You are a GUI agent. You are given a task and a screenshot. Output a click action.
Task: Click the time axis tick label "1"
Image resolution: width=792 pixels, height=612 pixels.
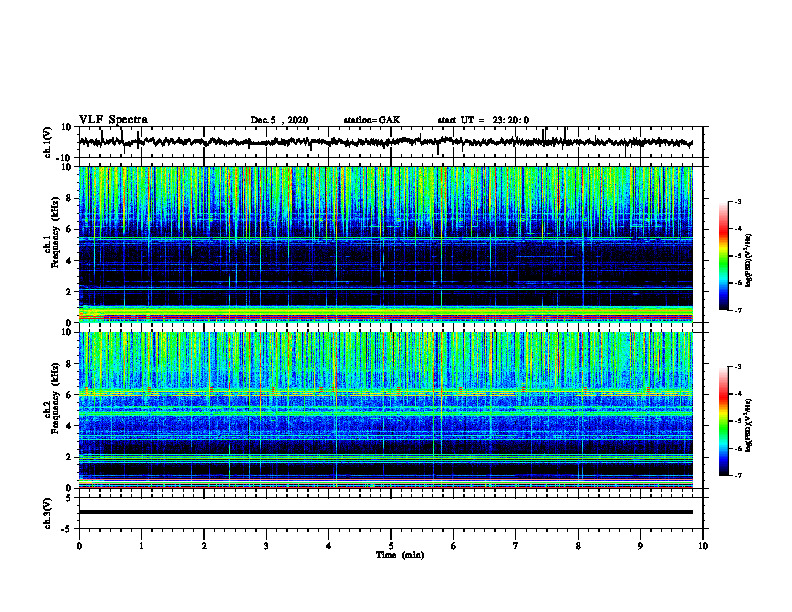(141, 546)
